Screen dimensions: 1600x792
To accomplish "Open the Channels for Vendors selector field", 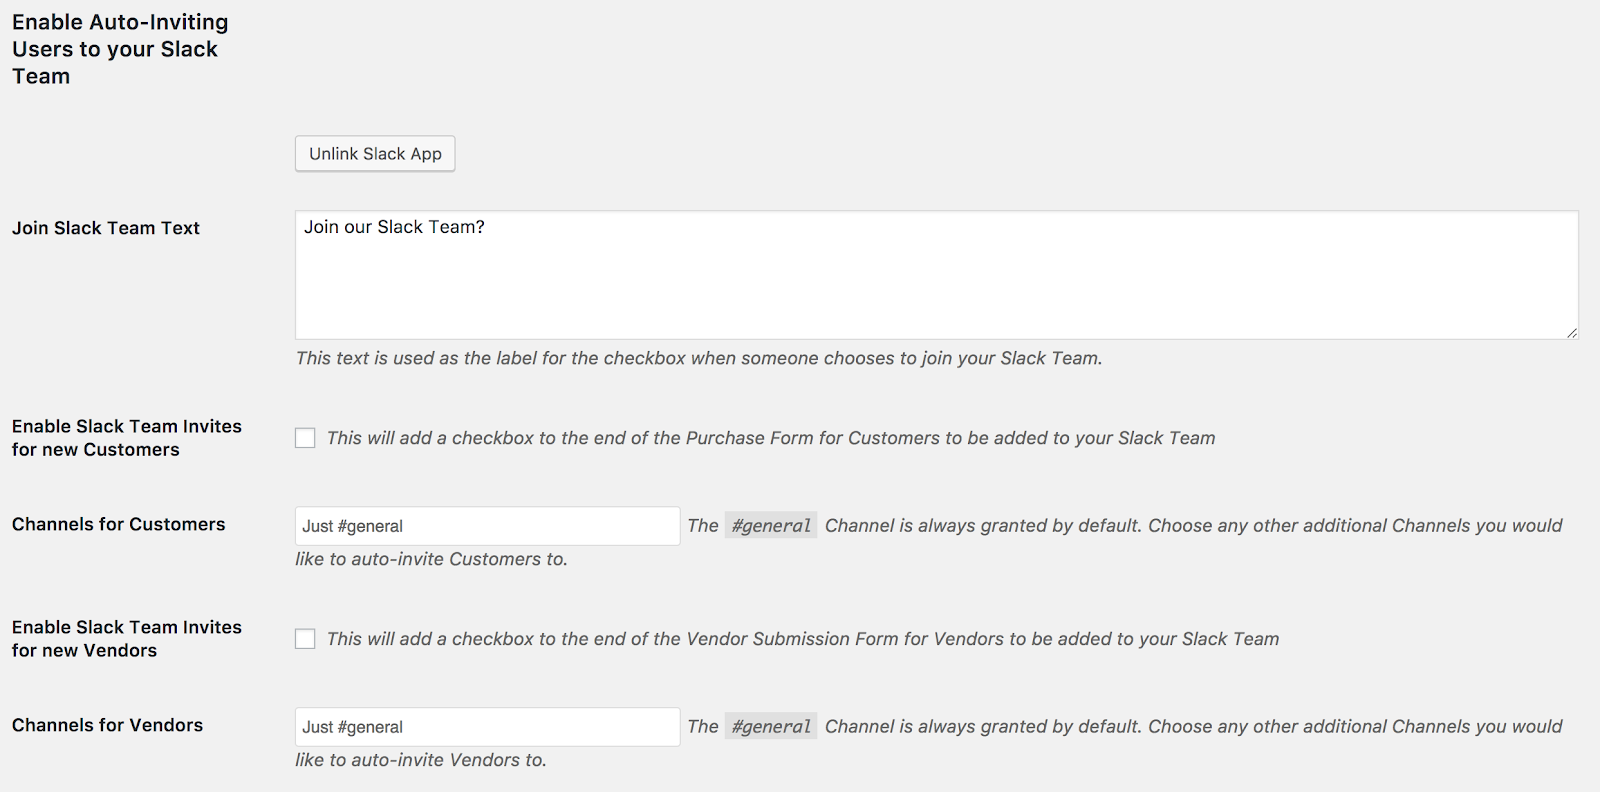I will coord(487,727).
